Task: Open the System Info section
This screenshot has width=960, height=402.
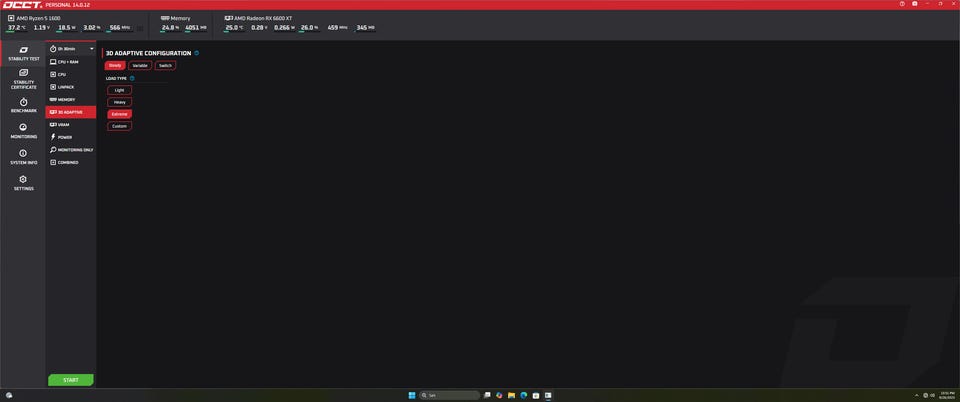Action: pyautogui.click(x=23, y=157)
